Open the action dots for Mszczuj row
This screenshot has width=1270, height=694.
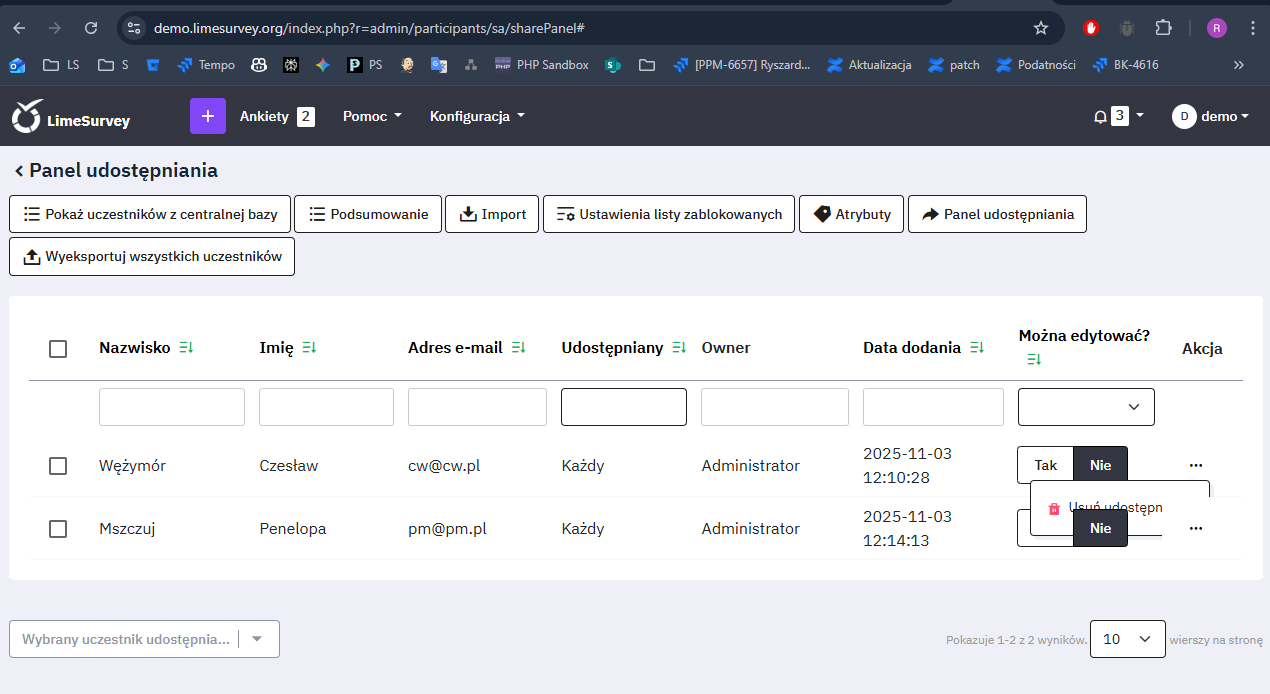pyautogui.click(x=1195, y=528)
